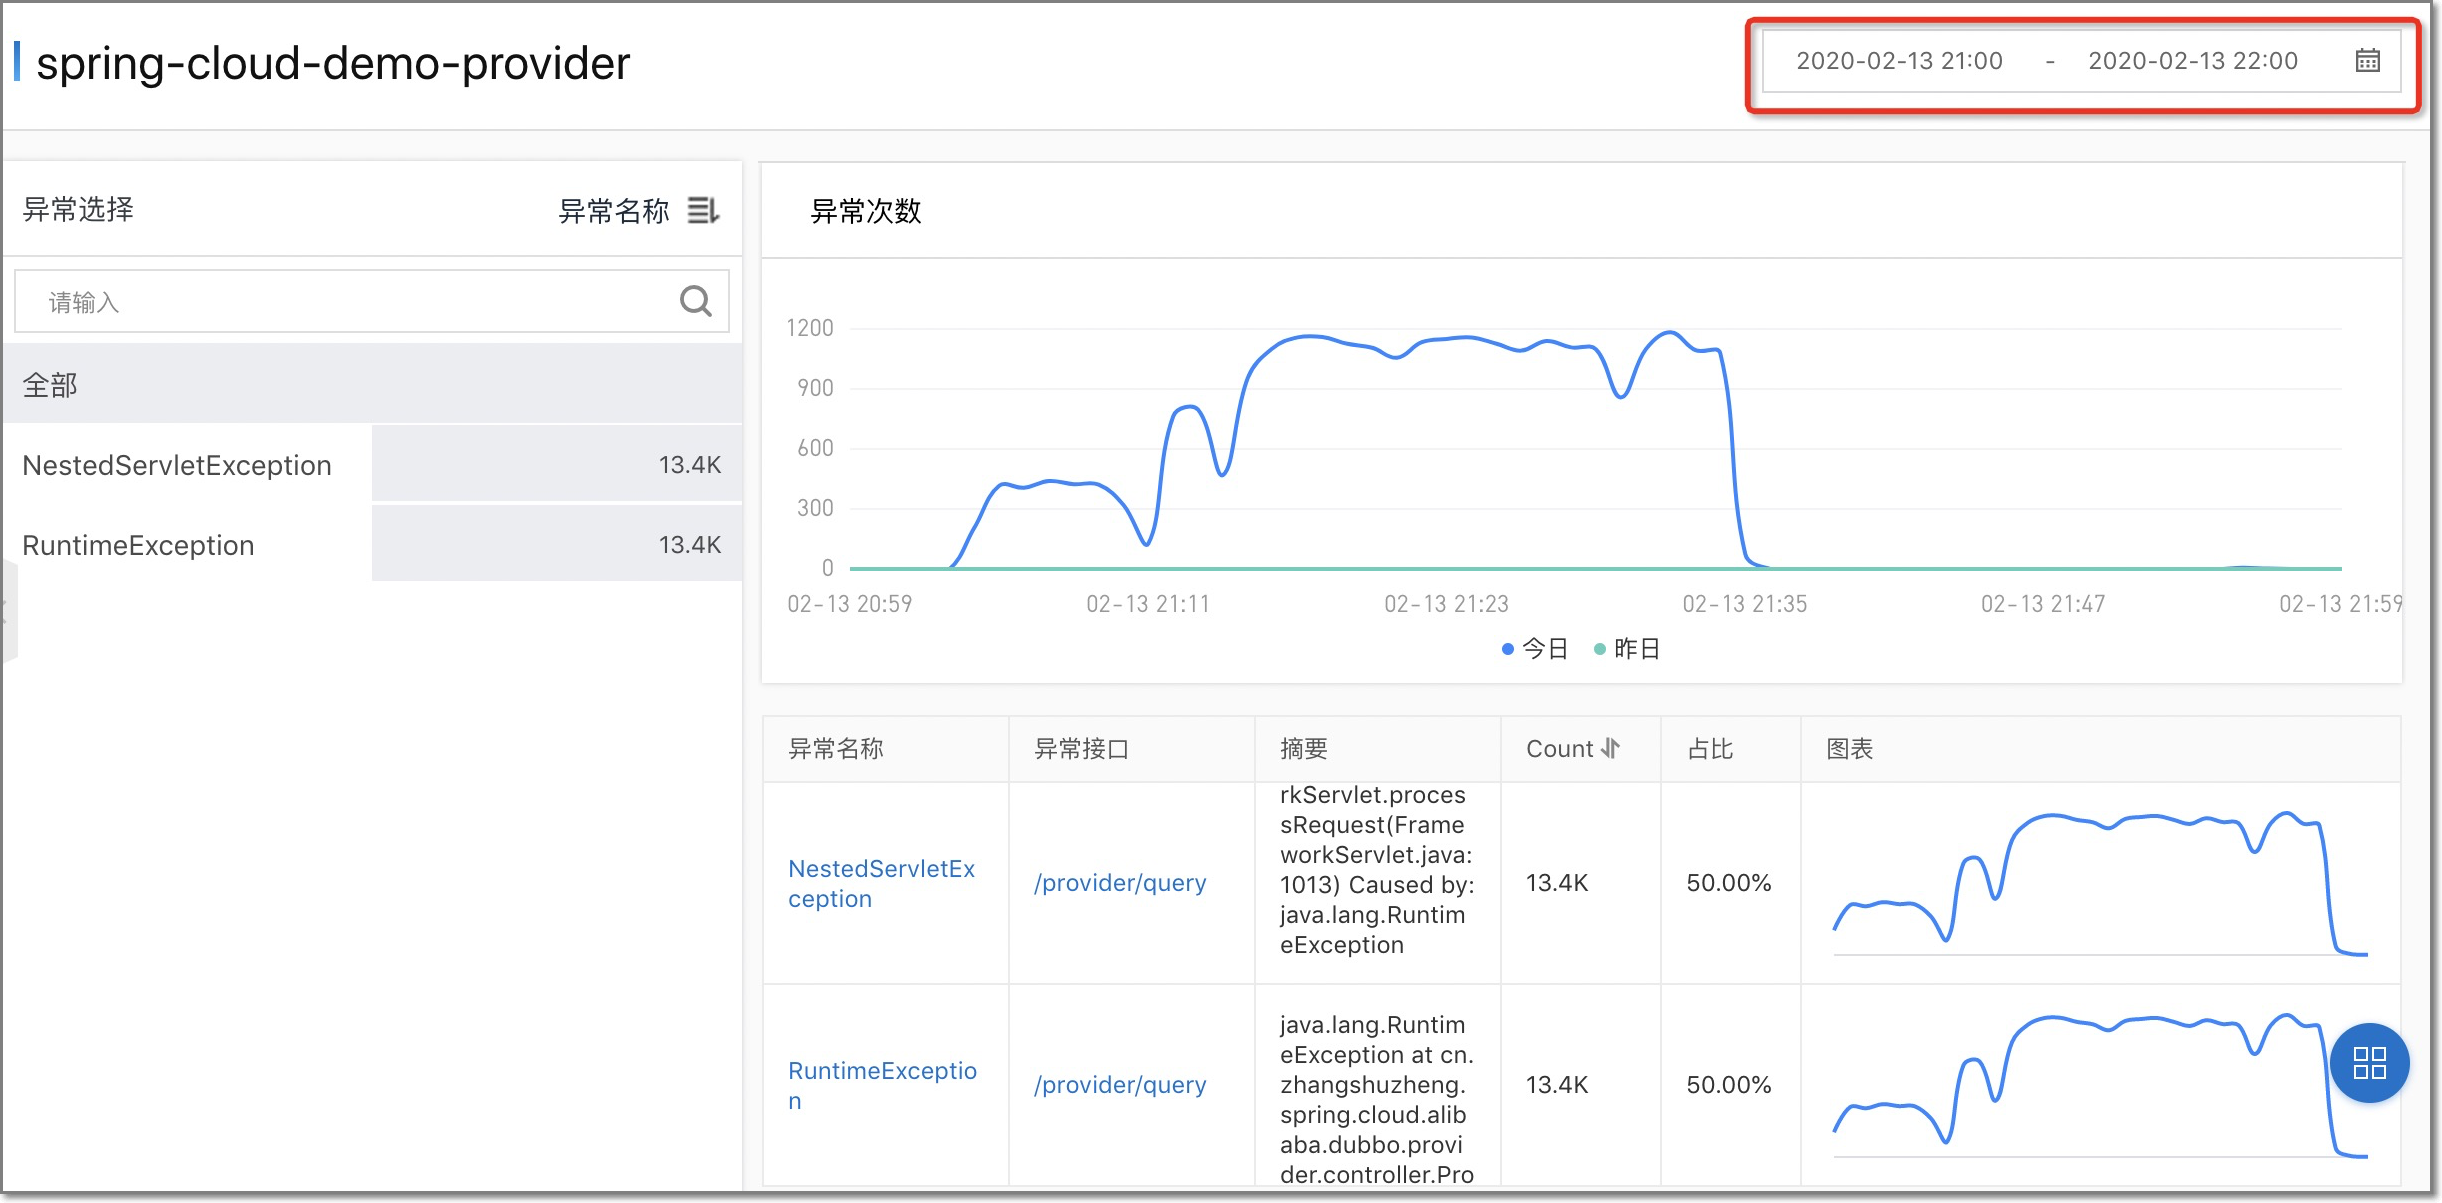Toggle the exception name sort icon
Viewport: 2442px width, 1203px height.
coord(703,210)
